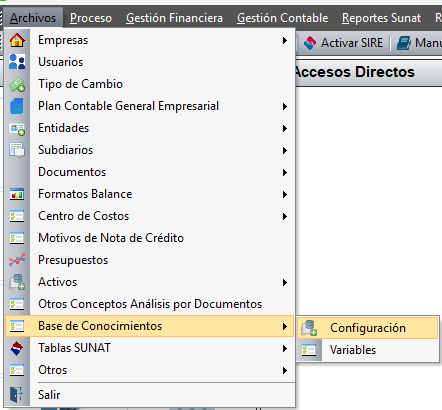This screenshot has width=442, height=410.
Task: Expand the Entidades submenu arrow
Action: point(285,128)
